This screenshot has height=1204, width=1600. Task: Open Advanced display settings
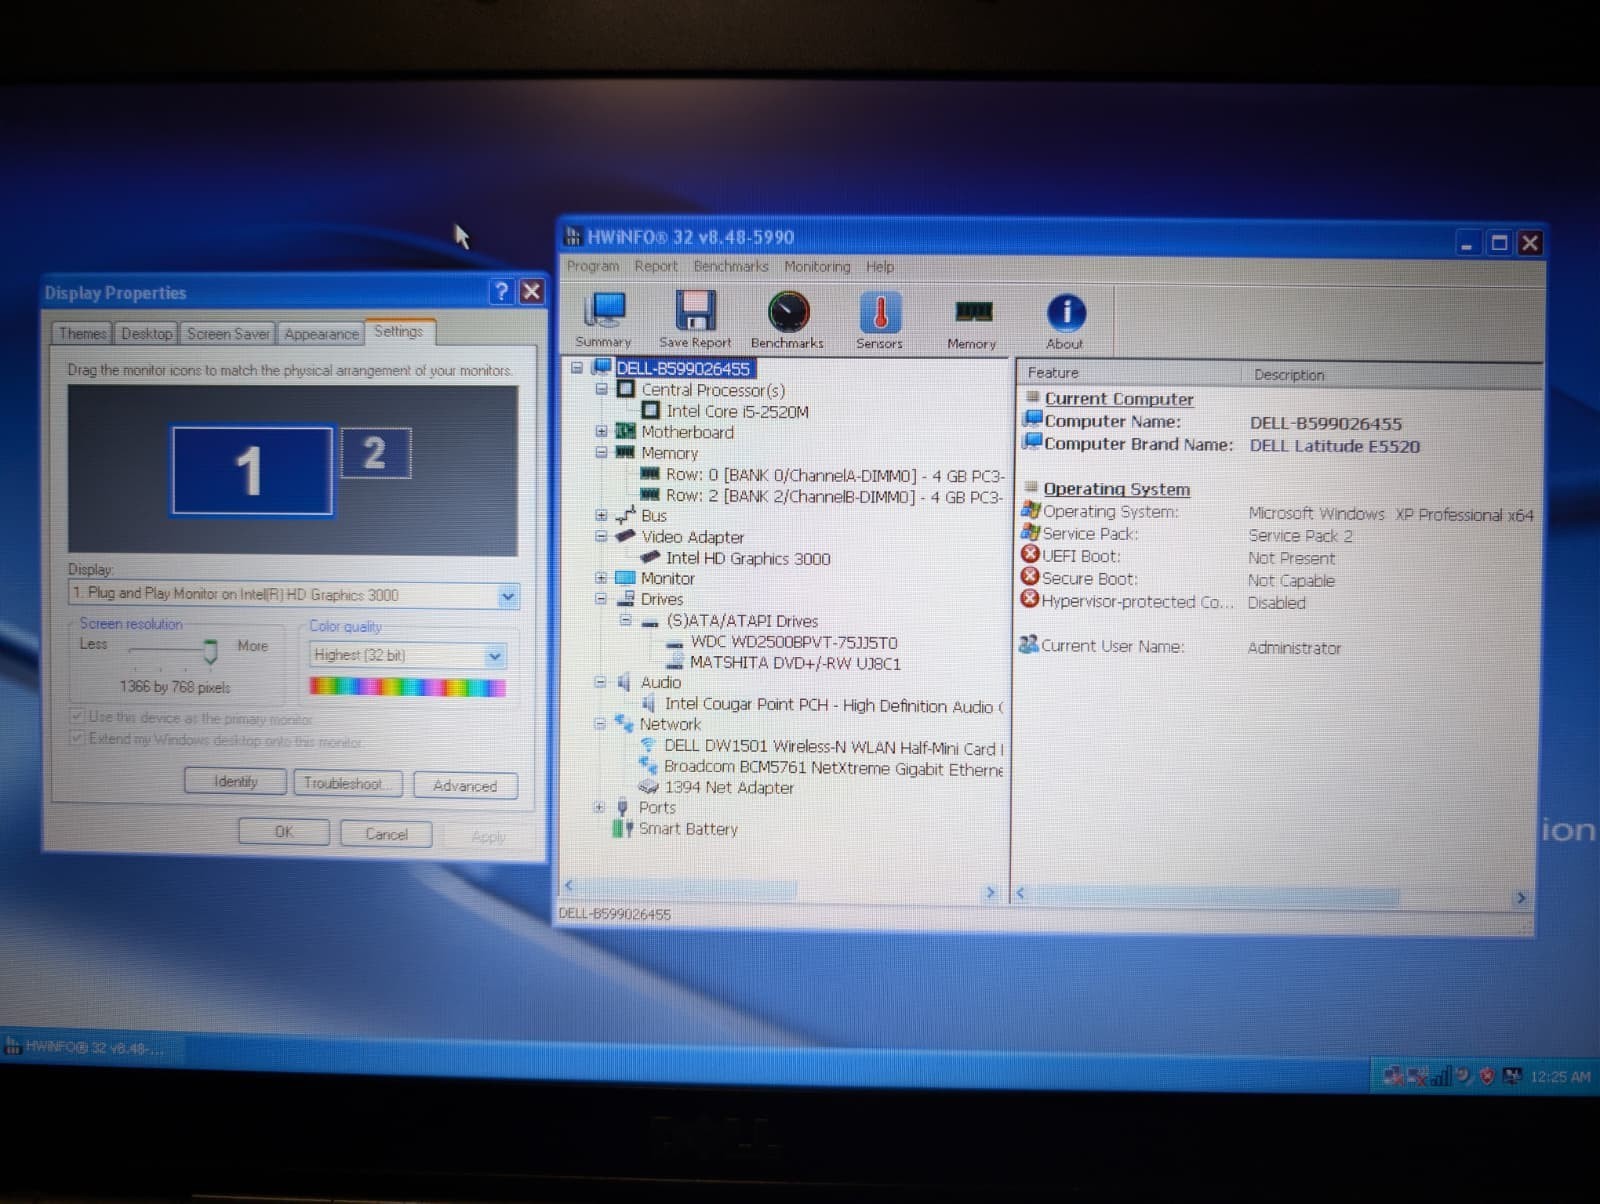(x=465, y=786)
